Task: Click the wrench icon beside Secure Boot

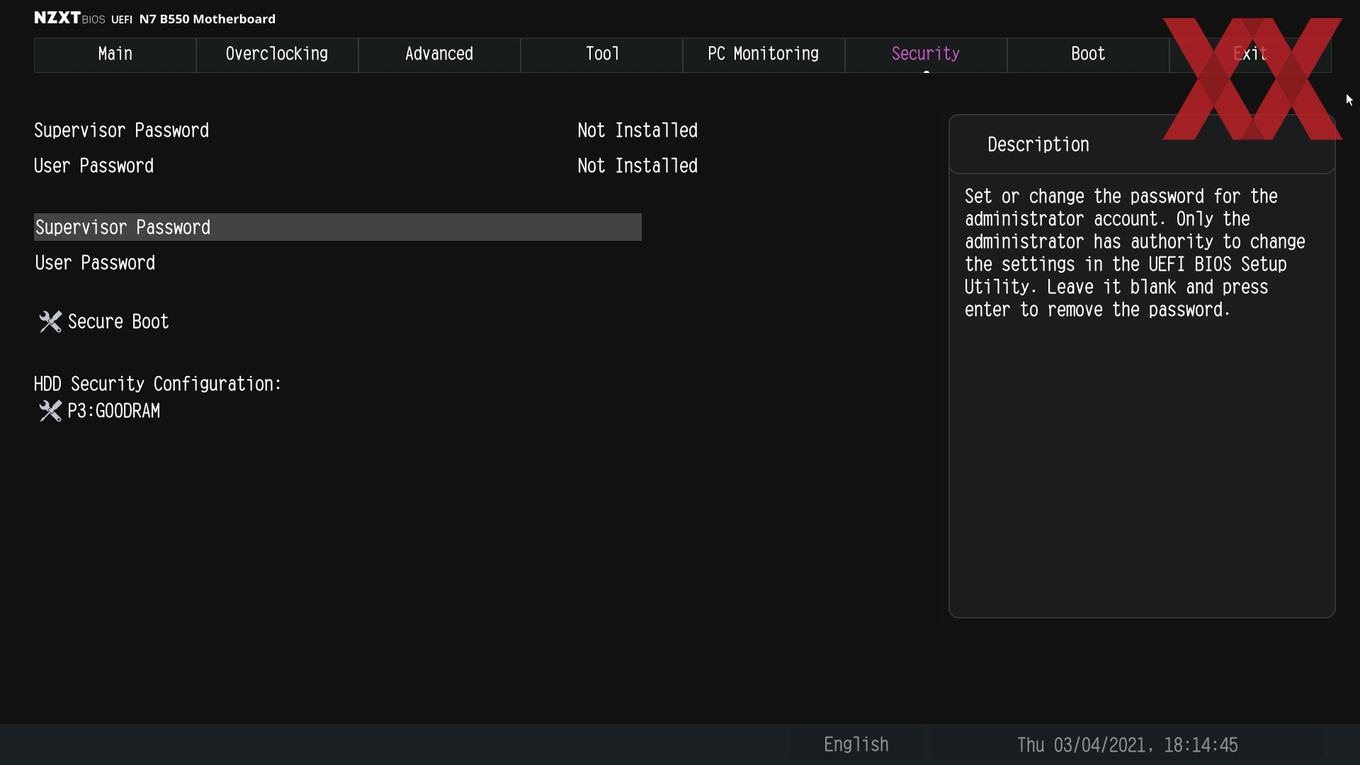Action: tap(50, 322)
